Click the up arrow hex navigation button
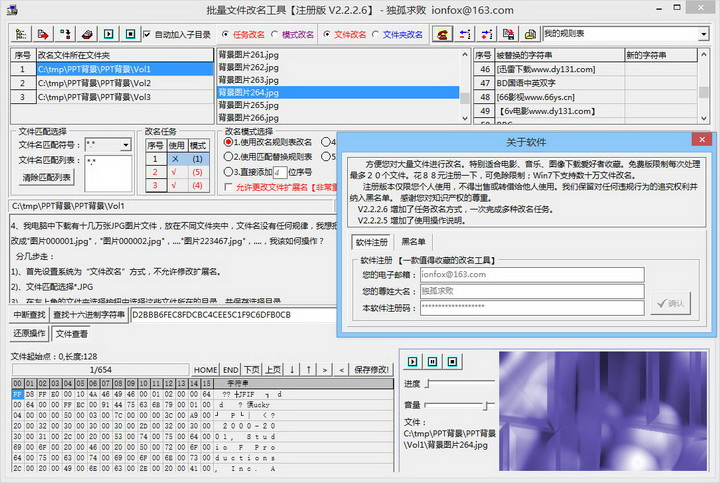The height and width of the screenshot is (483, 720). coord(309,370)
